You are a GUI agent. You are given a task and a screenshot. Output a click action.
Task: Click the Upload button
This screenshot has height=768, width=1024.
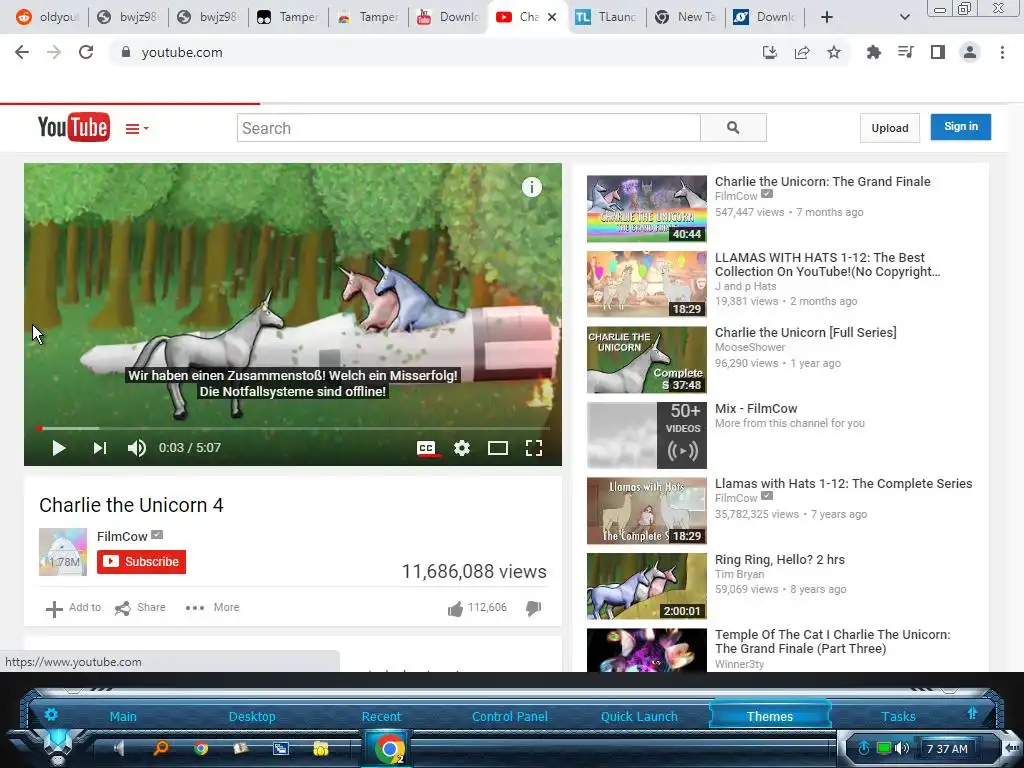pos(889,128)
